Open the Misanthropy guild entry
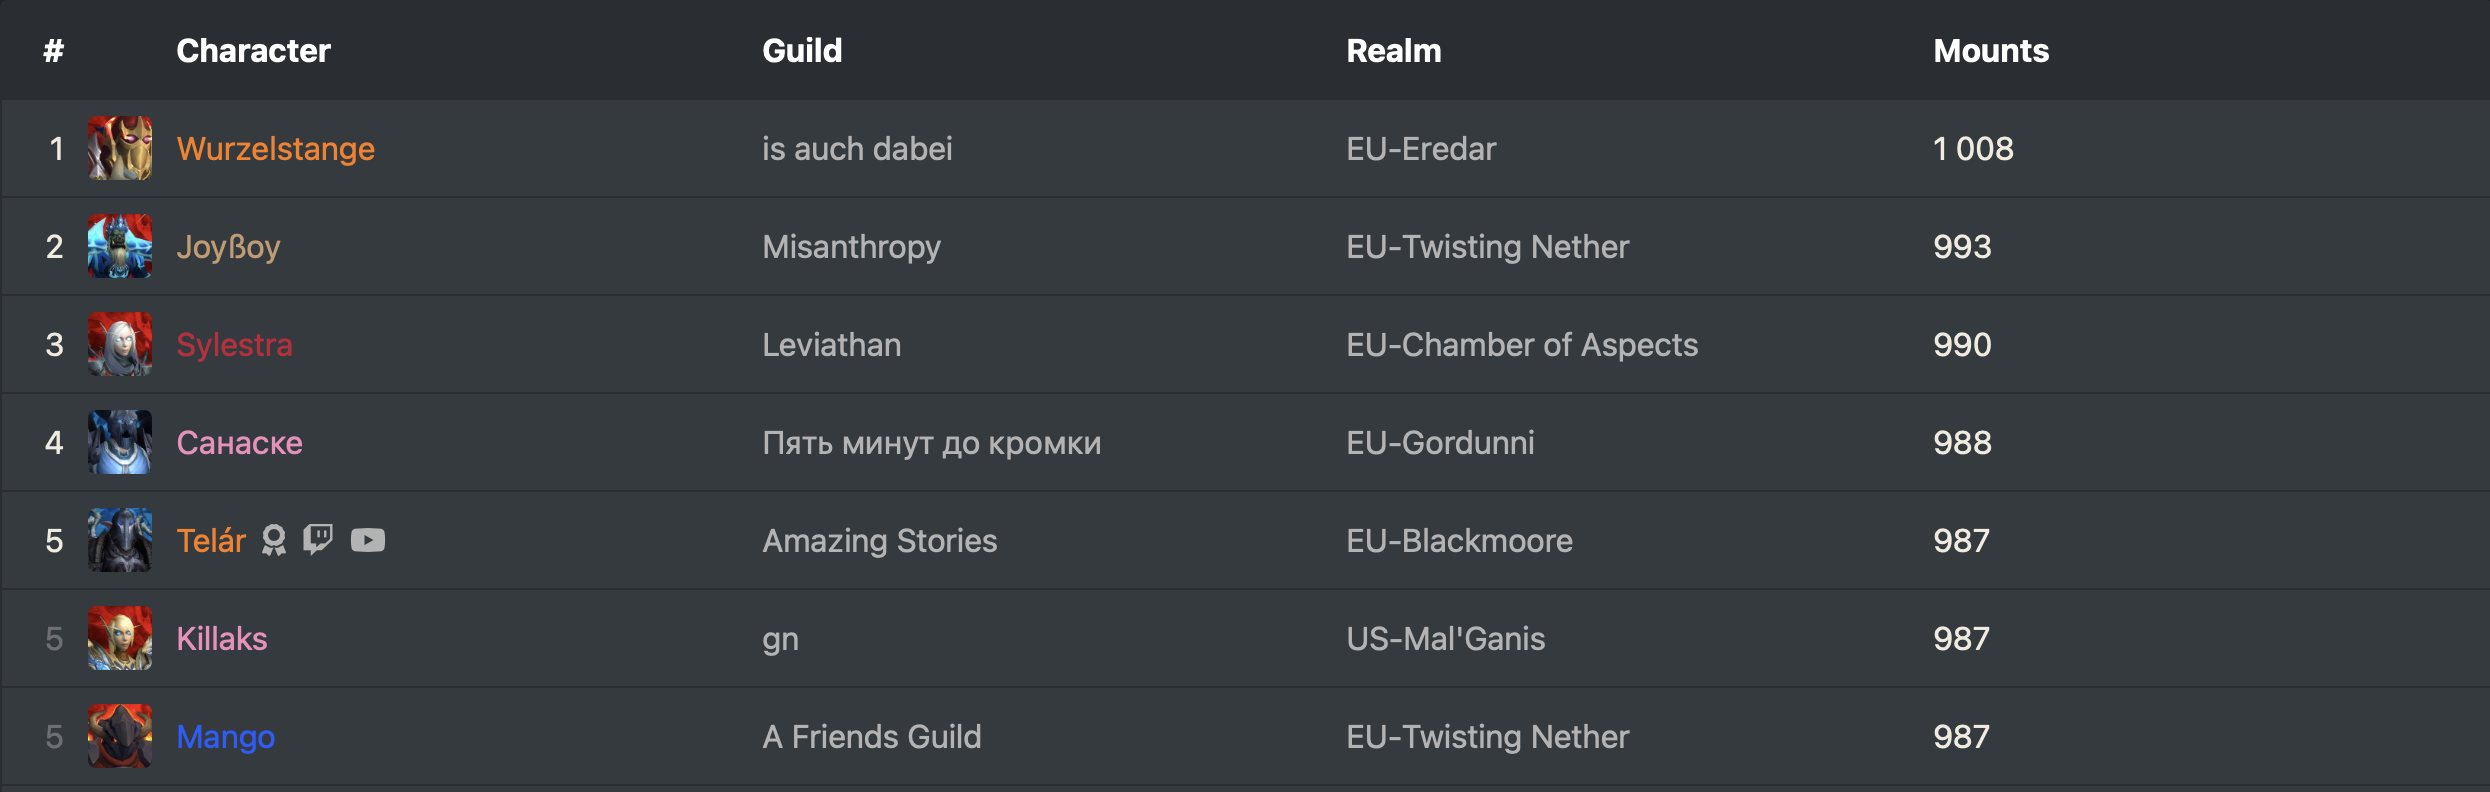Screen dimensions: 2490x792 point(851,246)
